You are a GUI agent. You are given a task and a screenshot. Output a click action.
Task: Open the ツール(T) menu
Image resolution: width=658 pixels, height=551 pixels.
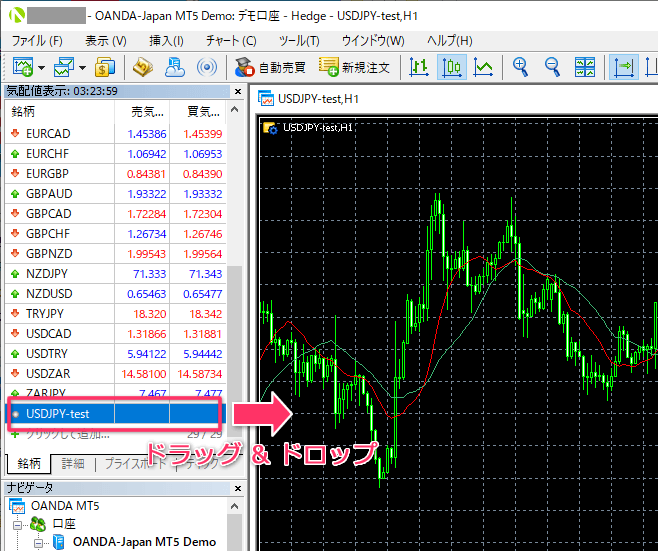pyautogui.click(x=299, y=41)
